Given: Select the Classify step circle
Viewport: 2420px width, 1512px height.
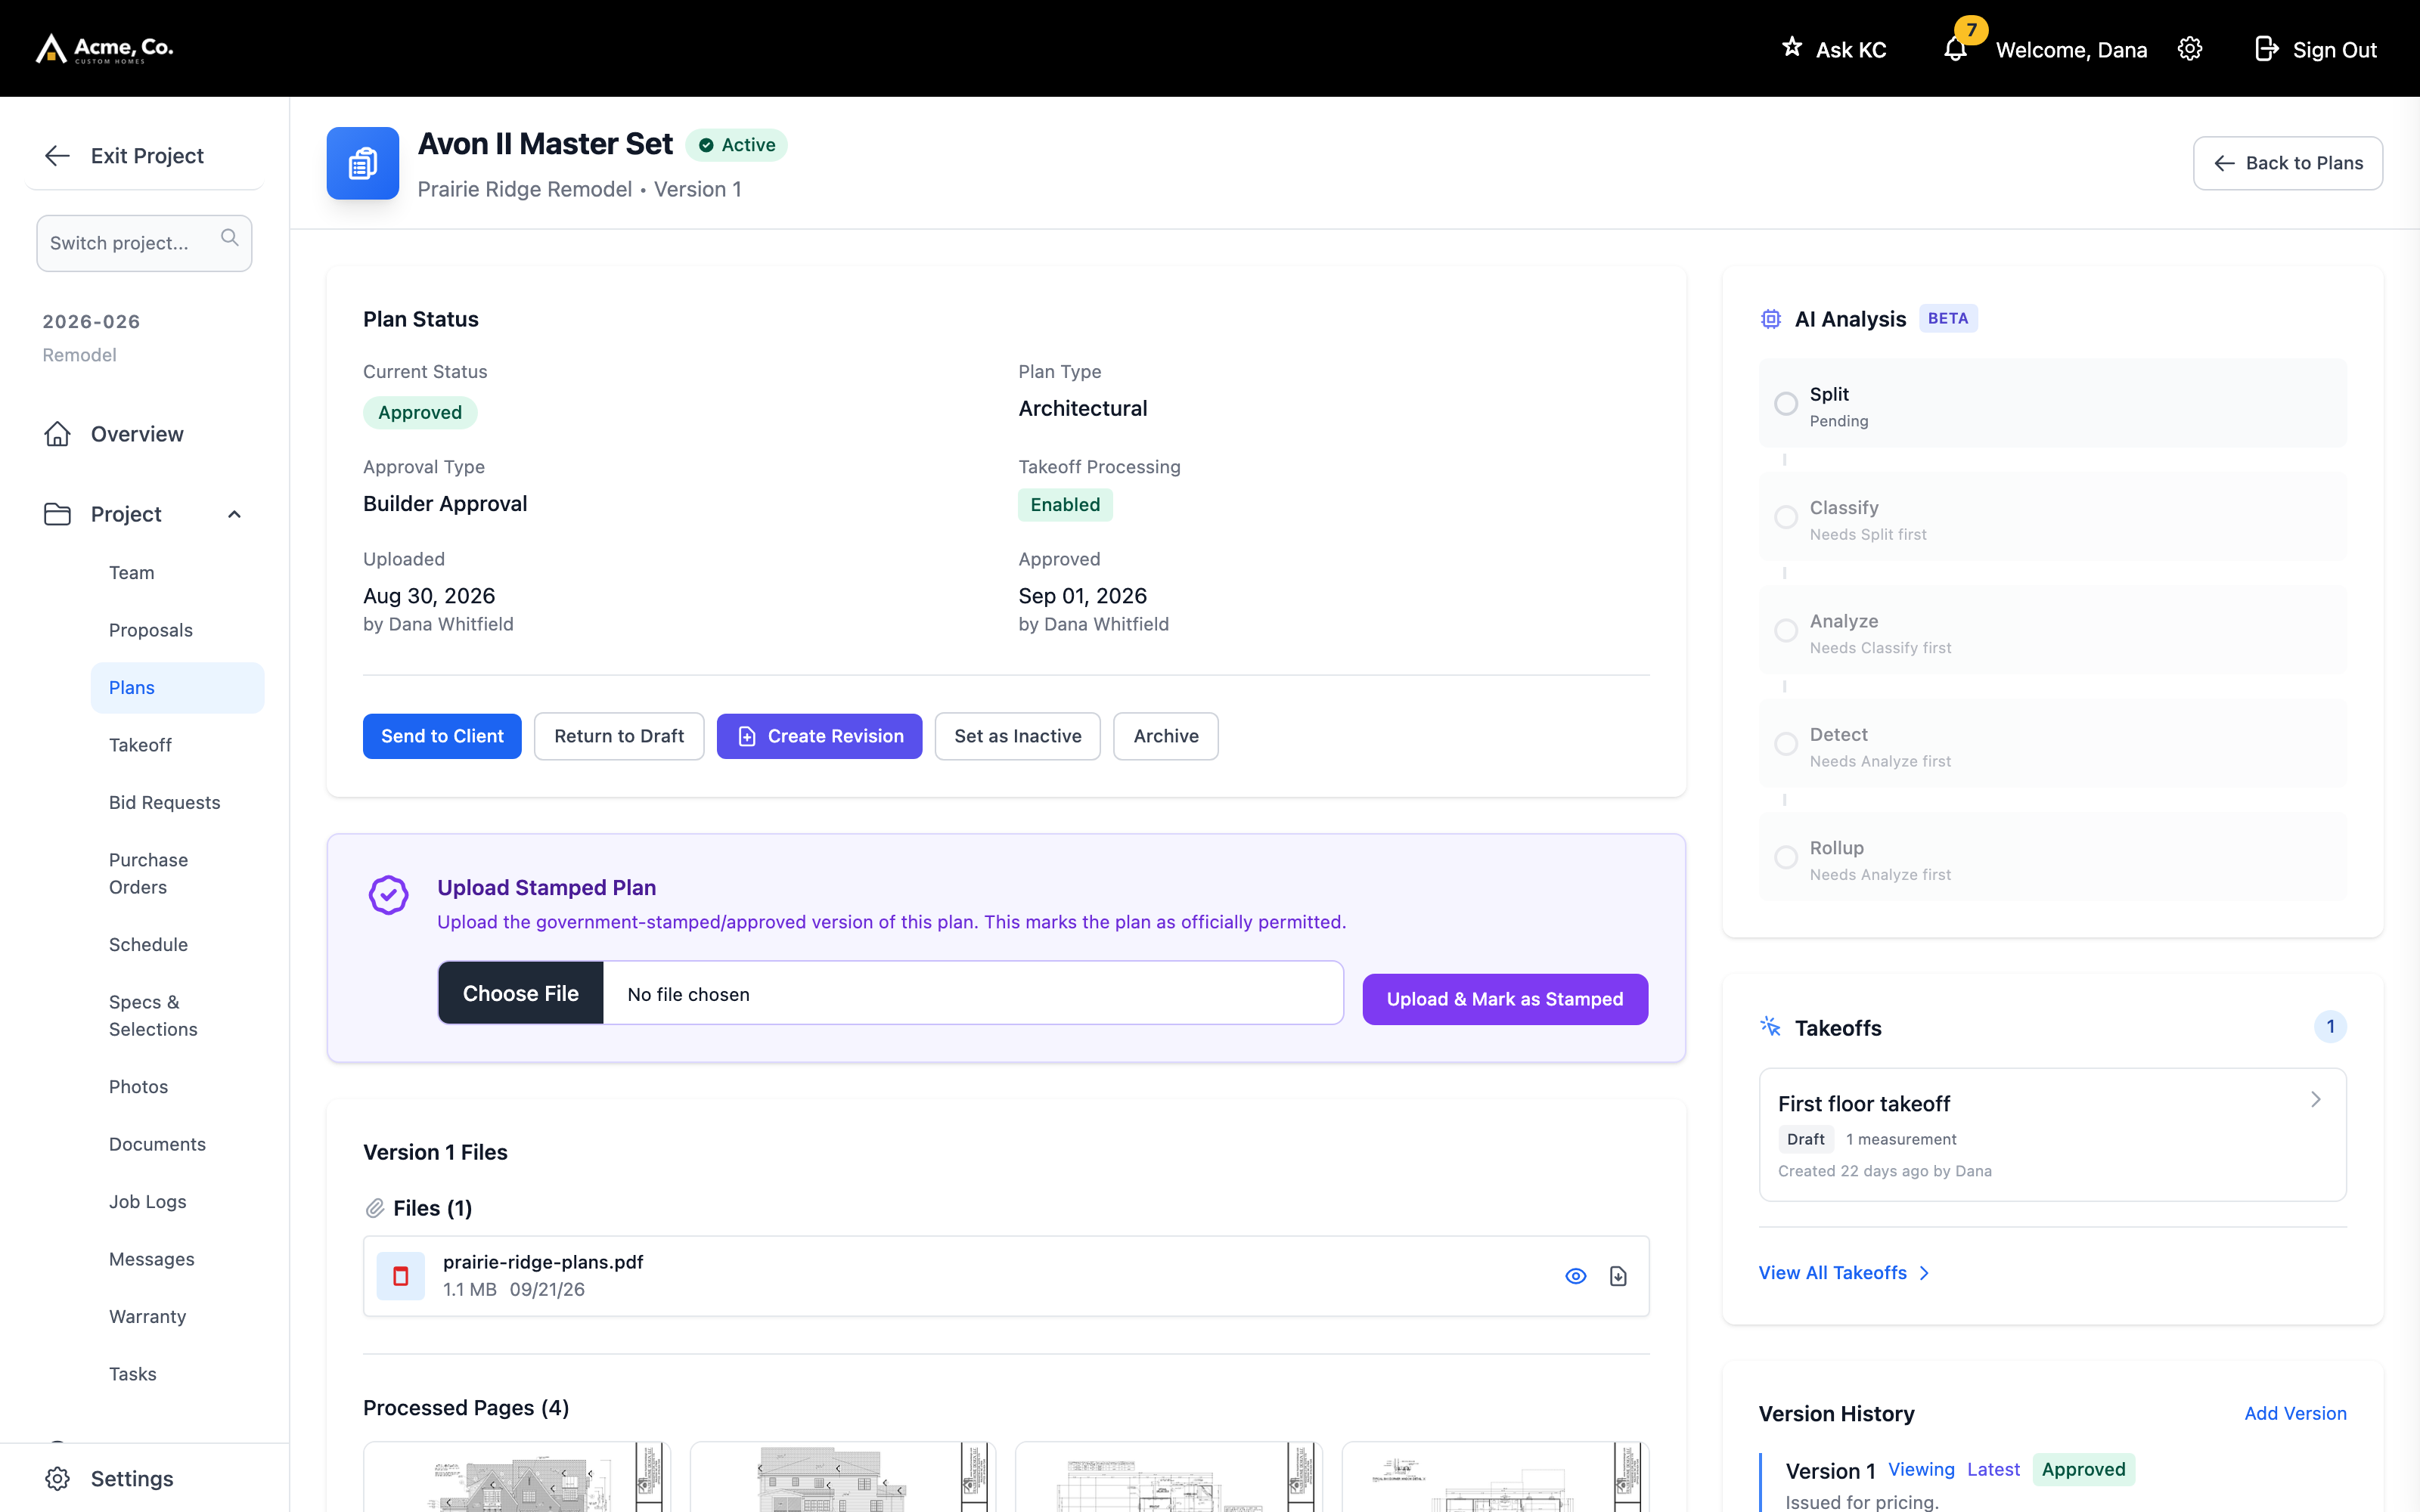Looking at the screenshot, I should tap(1786, 517).
